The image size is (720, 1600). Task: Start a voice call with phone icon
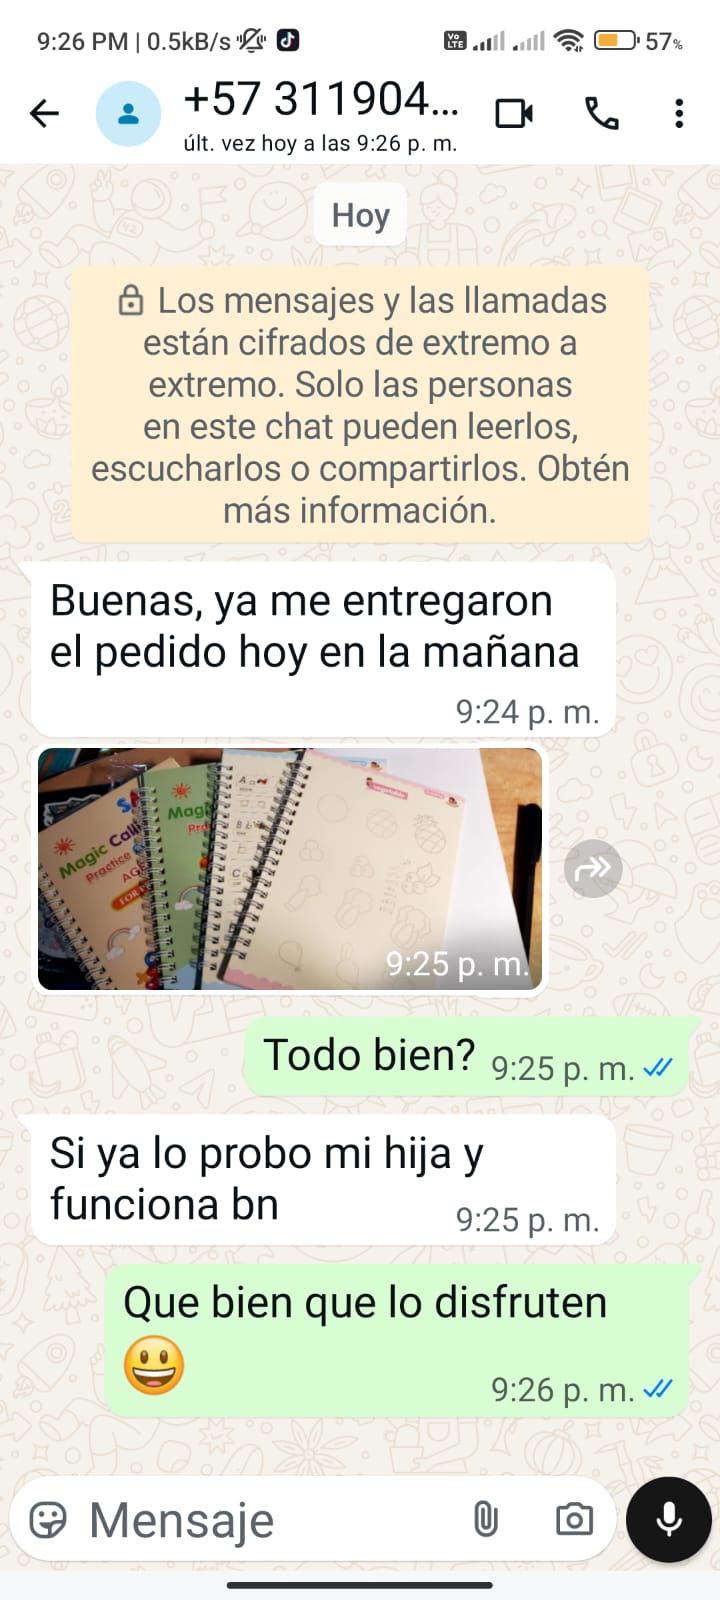[602, 114]
